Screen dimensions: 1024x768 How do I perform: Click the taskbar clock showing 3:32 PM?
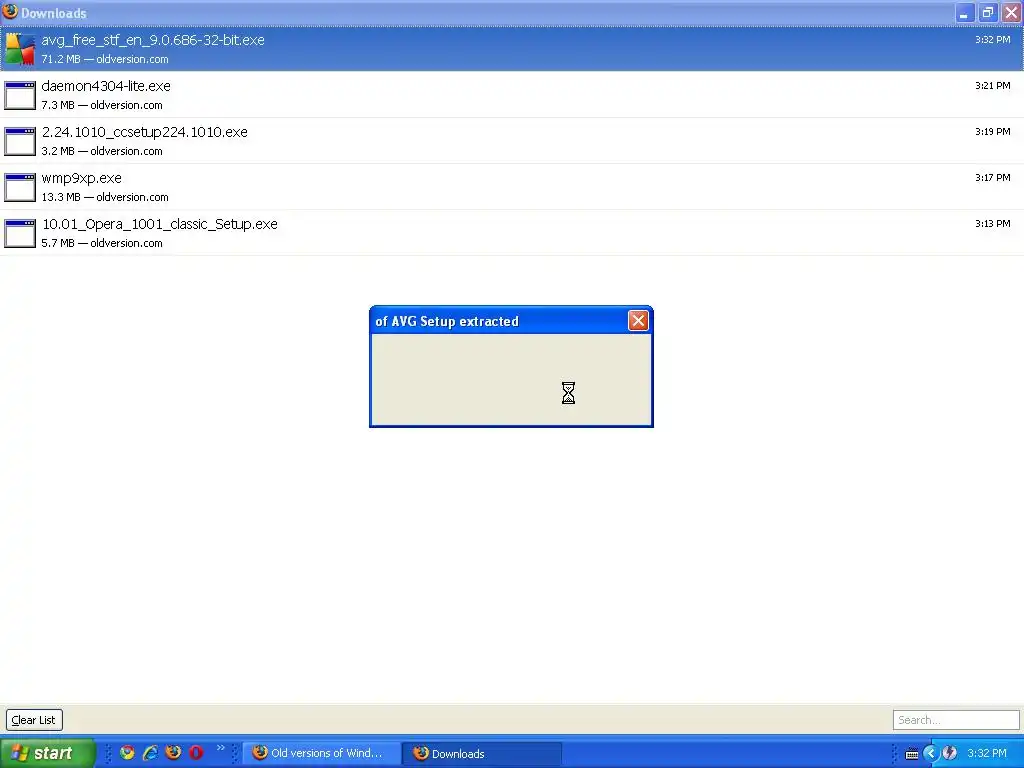click(x=987, y=753)
